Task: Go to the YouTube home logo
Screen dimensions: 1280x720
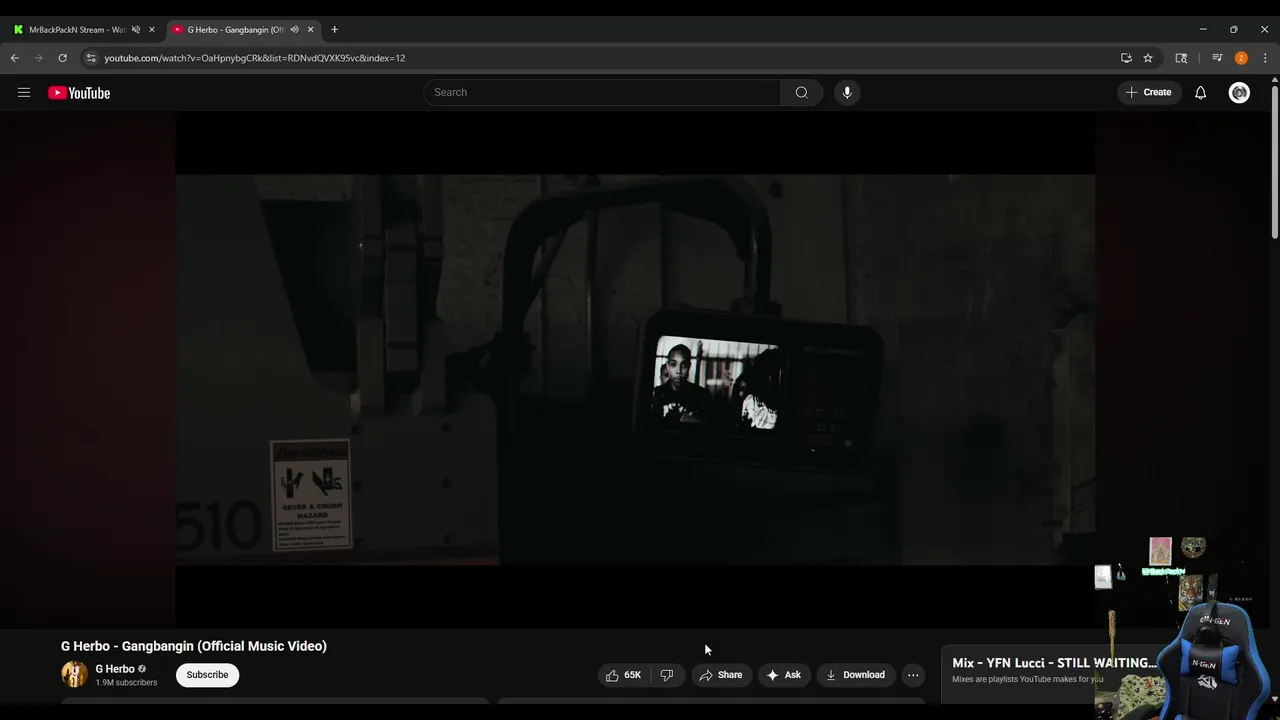Action: point(79,93)
